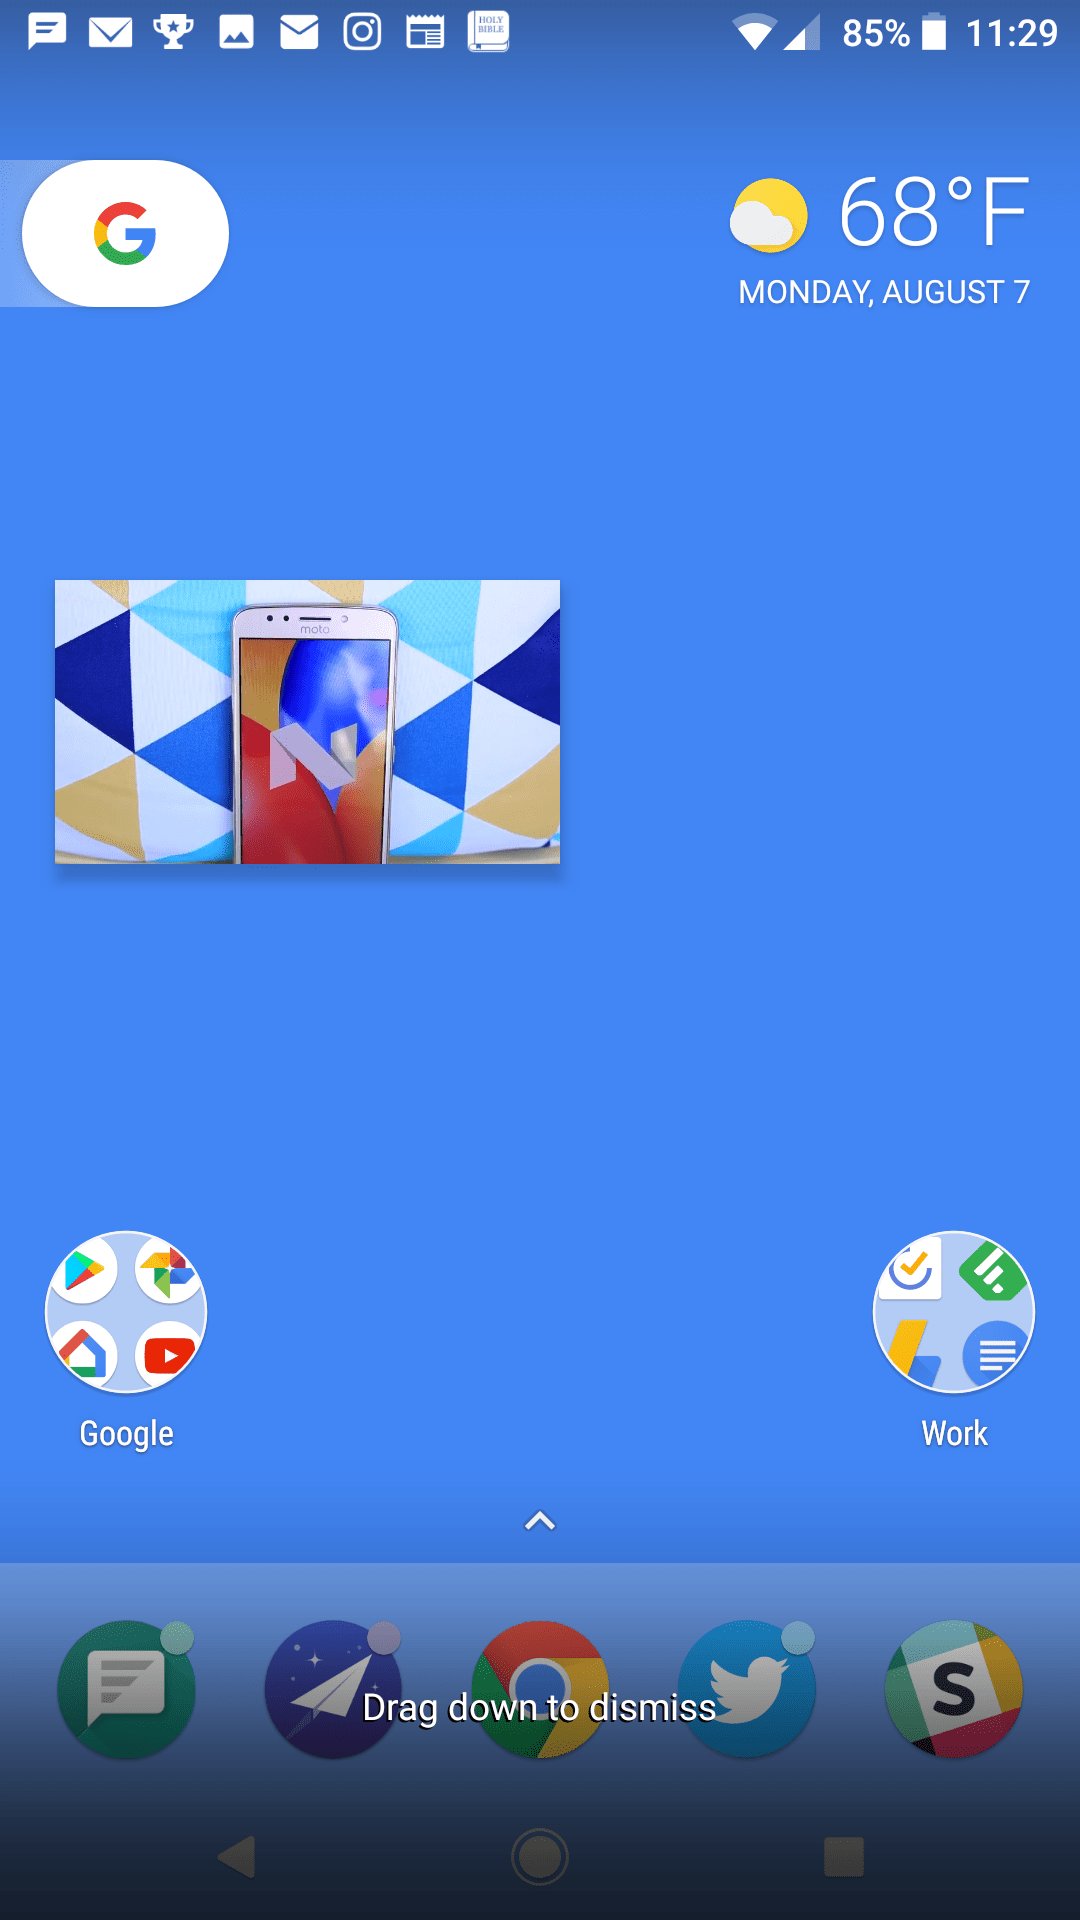1080x1920 pixels.
Task: Tap the battery 85% indicator
Action: [x=894, y=33]
